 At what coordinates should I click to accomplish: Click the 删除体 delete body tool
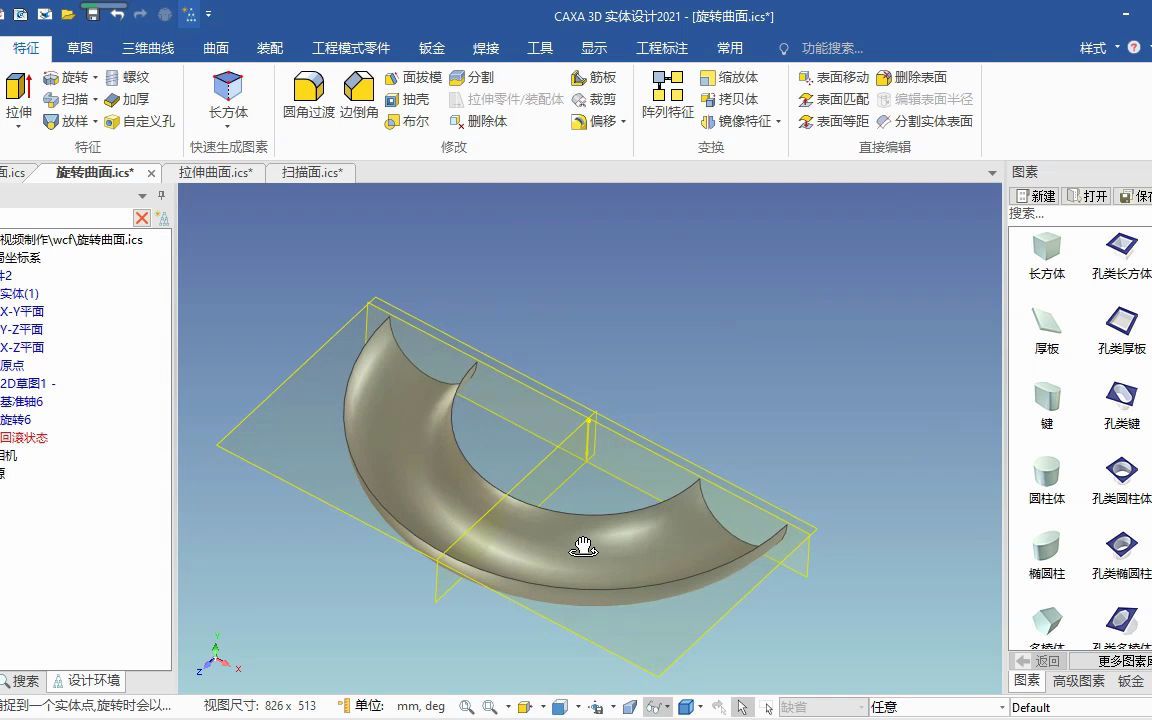coord(478,121)
